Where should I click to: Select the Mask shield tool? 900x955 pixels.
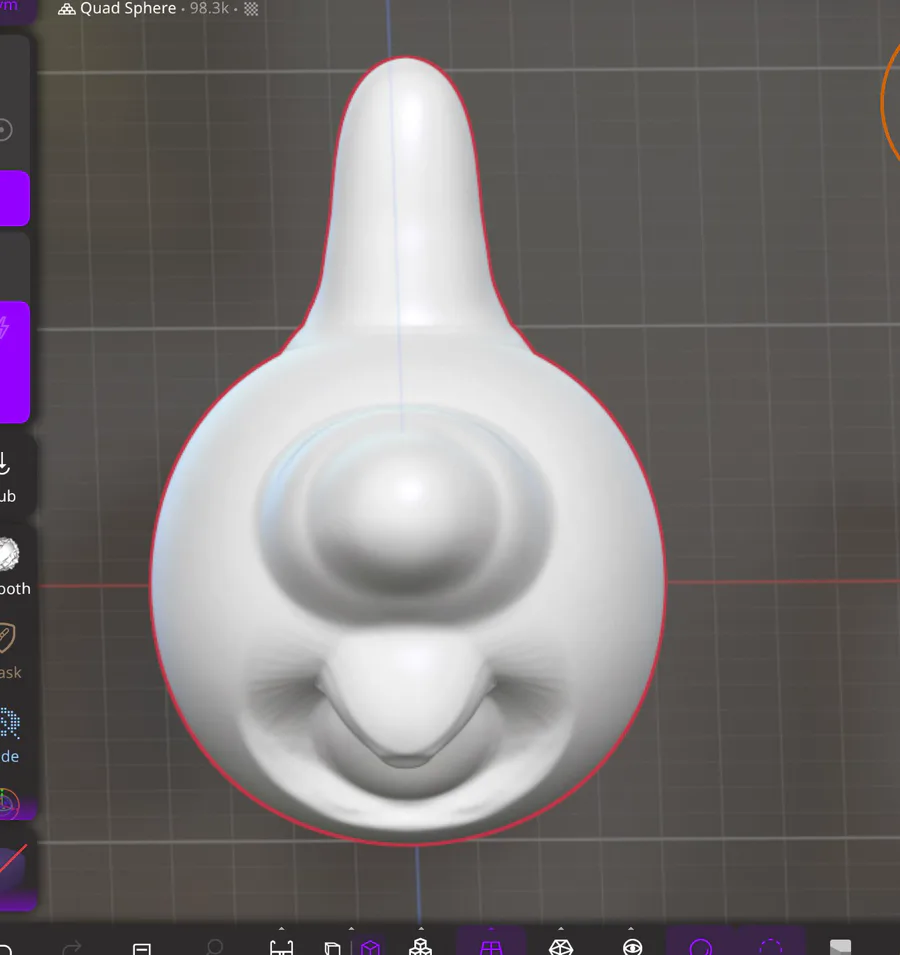click(x=9, y=650)
